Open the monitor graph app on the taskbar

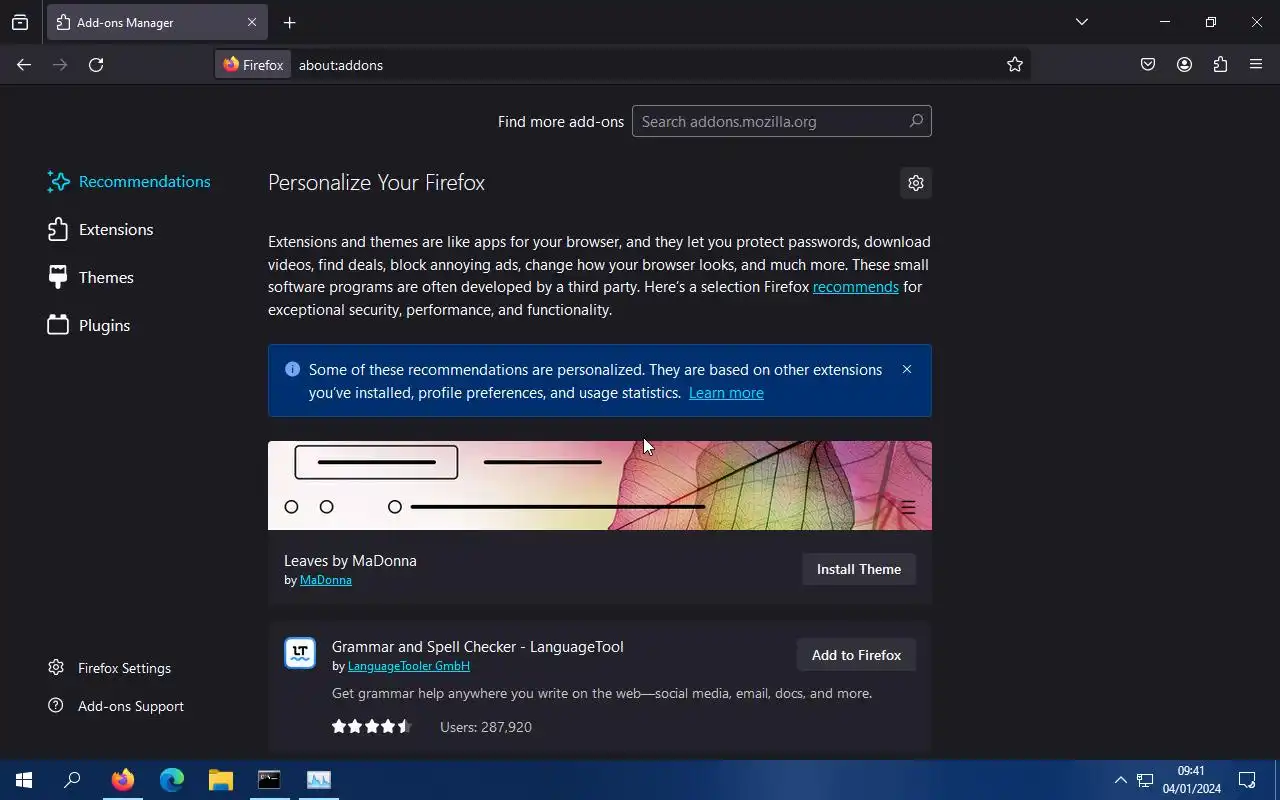319,780
